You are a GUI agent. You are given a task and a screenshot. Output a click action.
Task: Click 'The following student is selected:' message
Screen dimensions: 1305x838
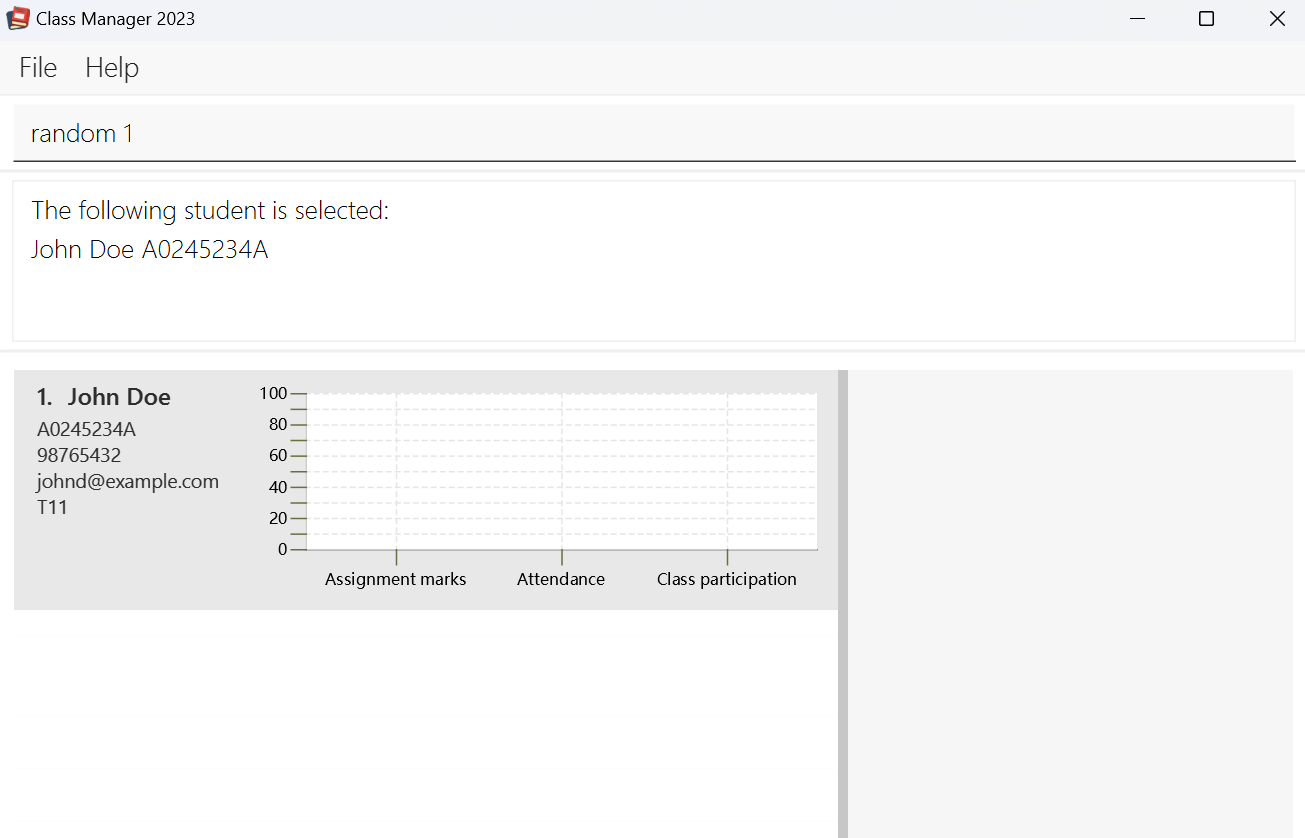[210, 211]
